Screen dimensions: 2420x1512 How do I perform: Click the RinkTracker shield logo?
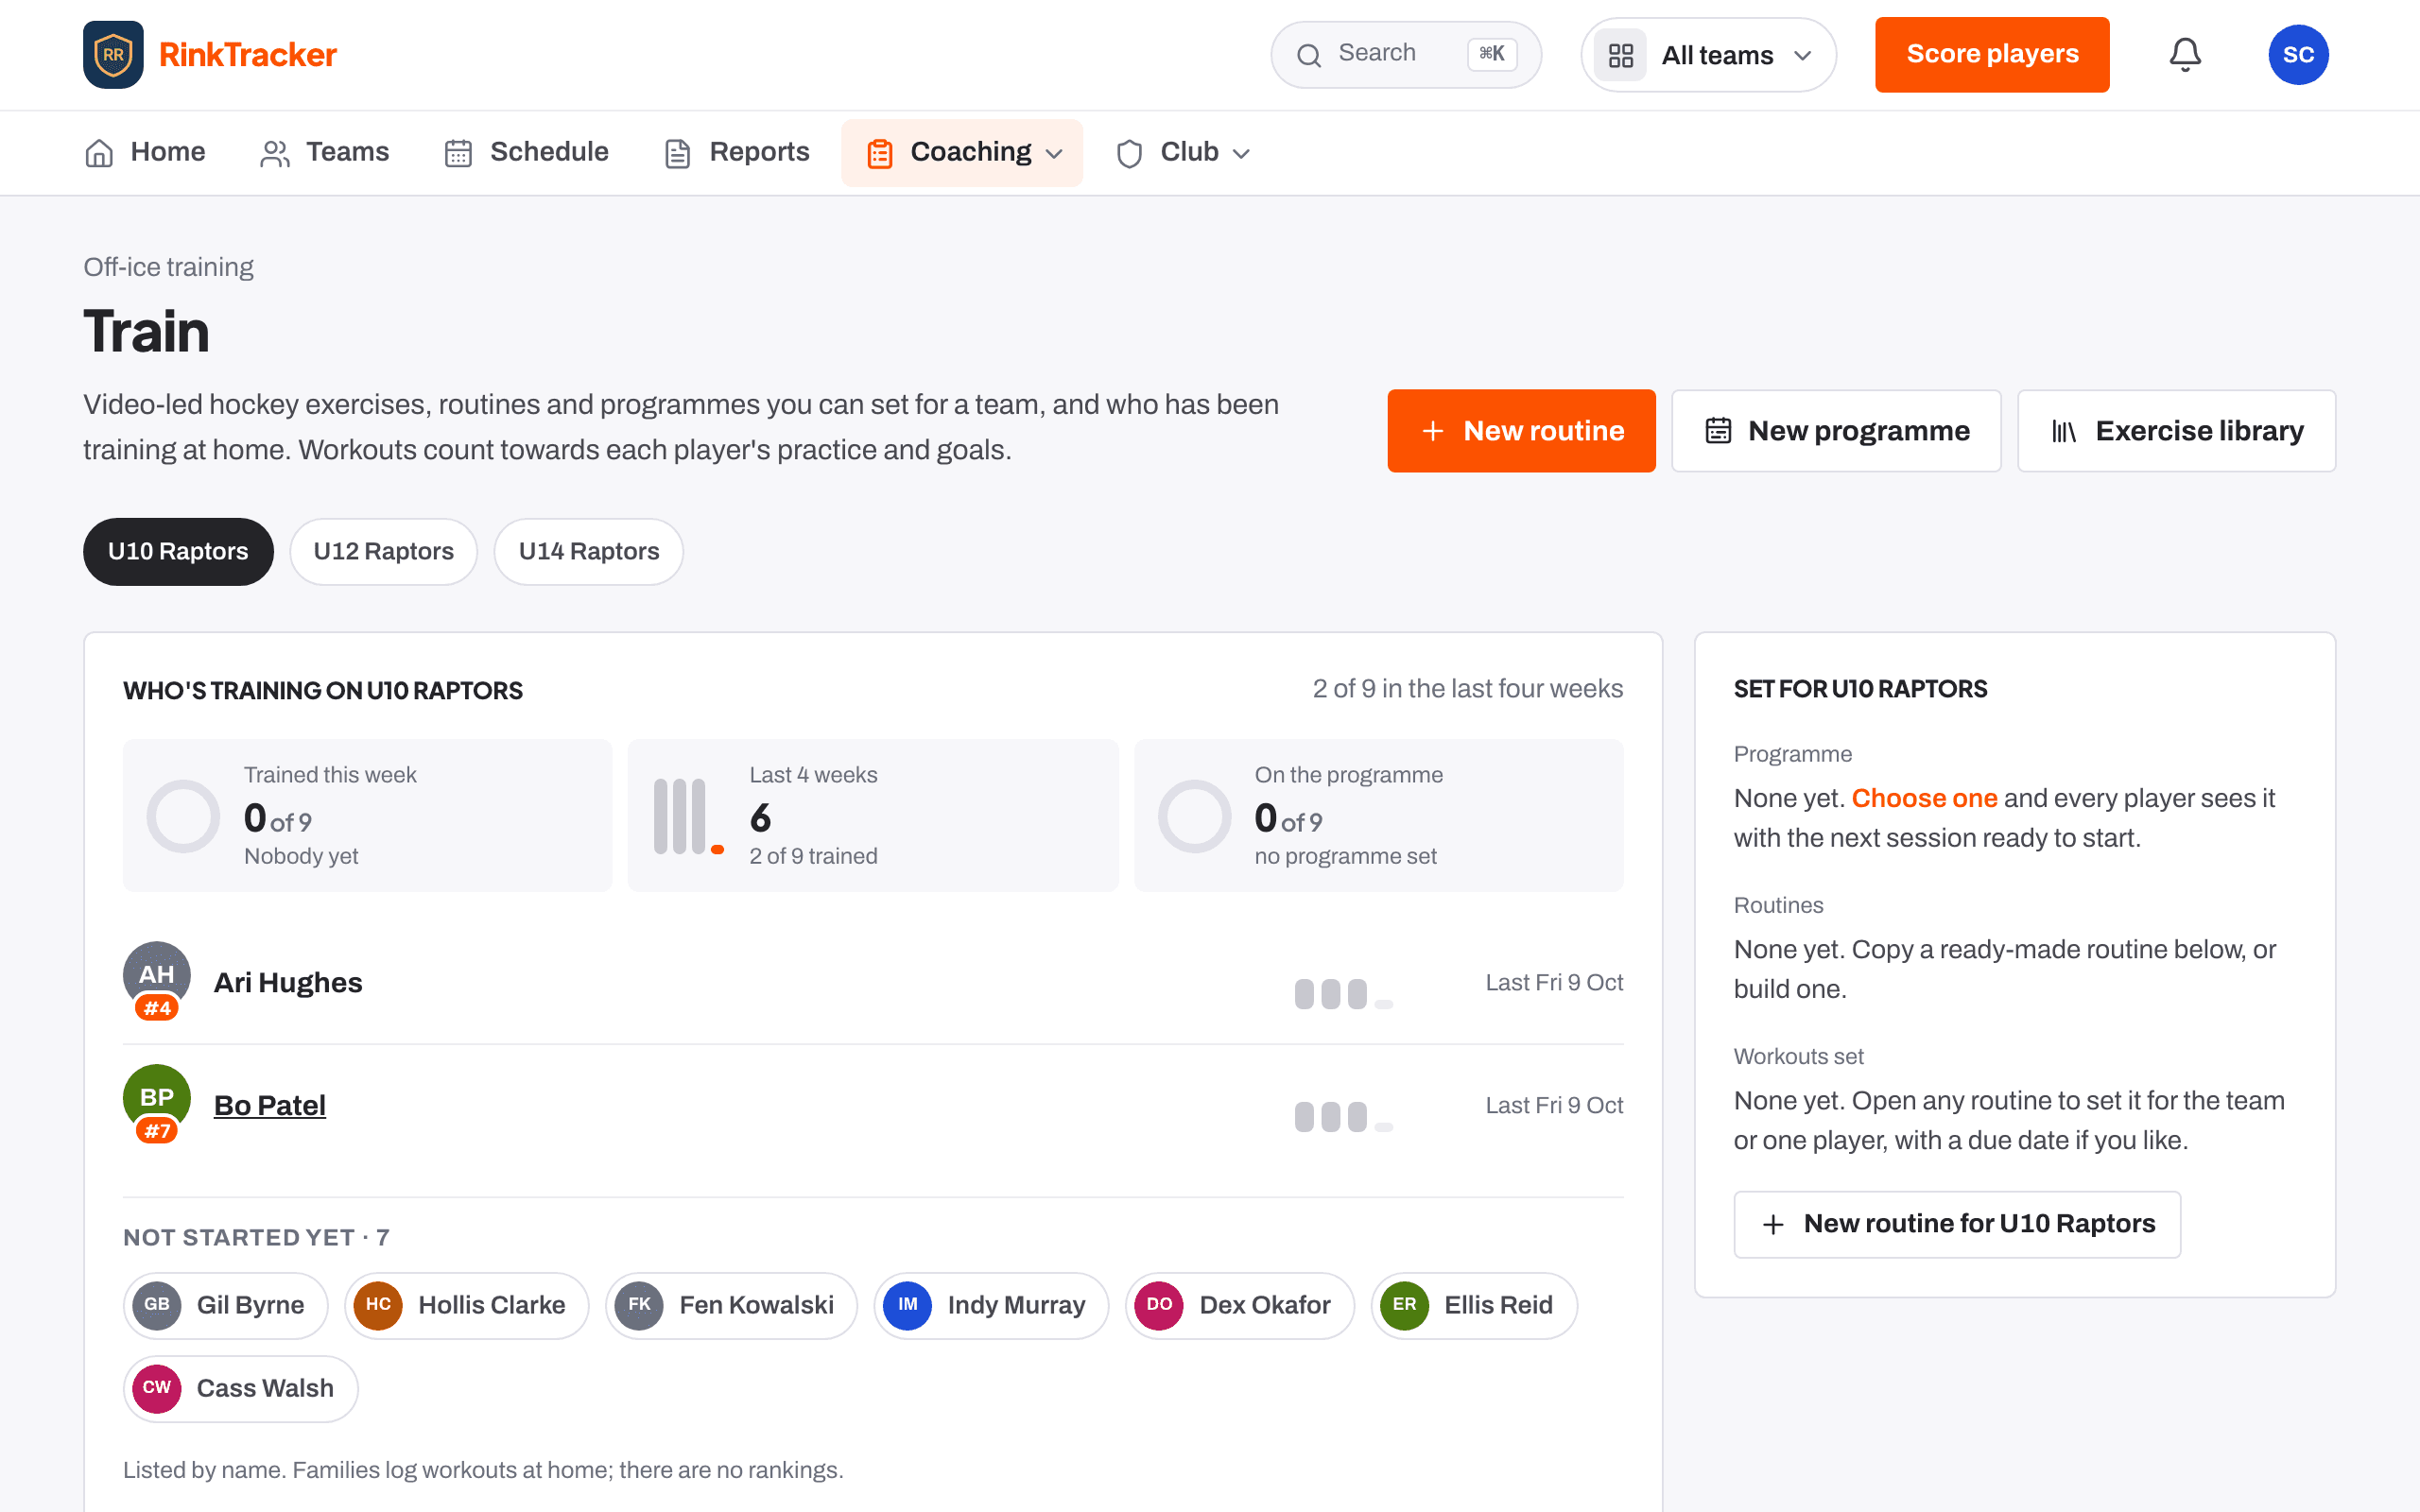[113, 54]
